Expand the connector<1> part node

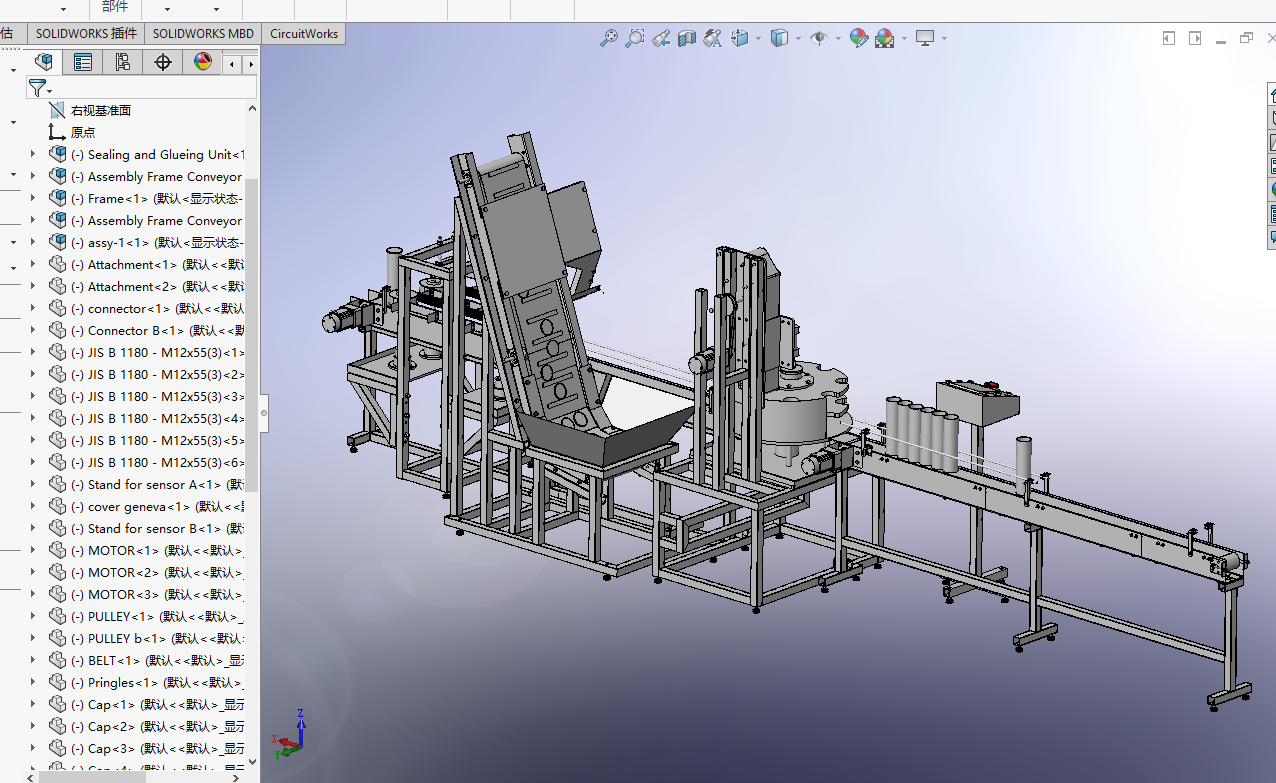[33, 308]
